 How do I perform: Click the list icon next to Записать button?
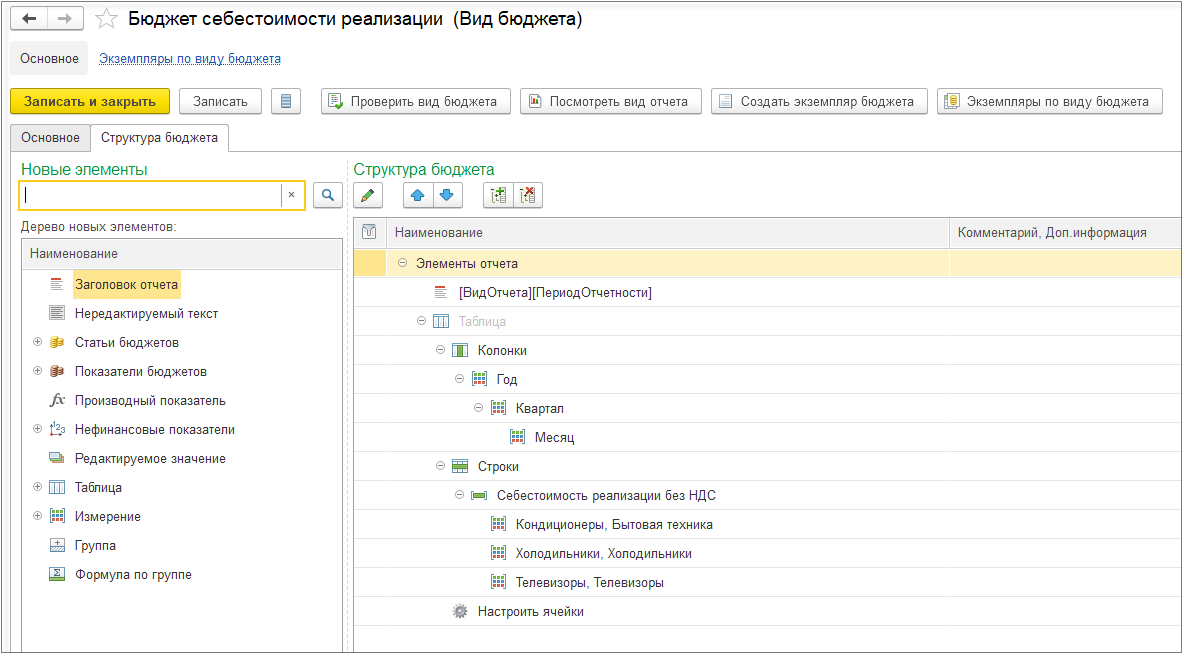[286, 101]
